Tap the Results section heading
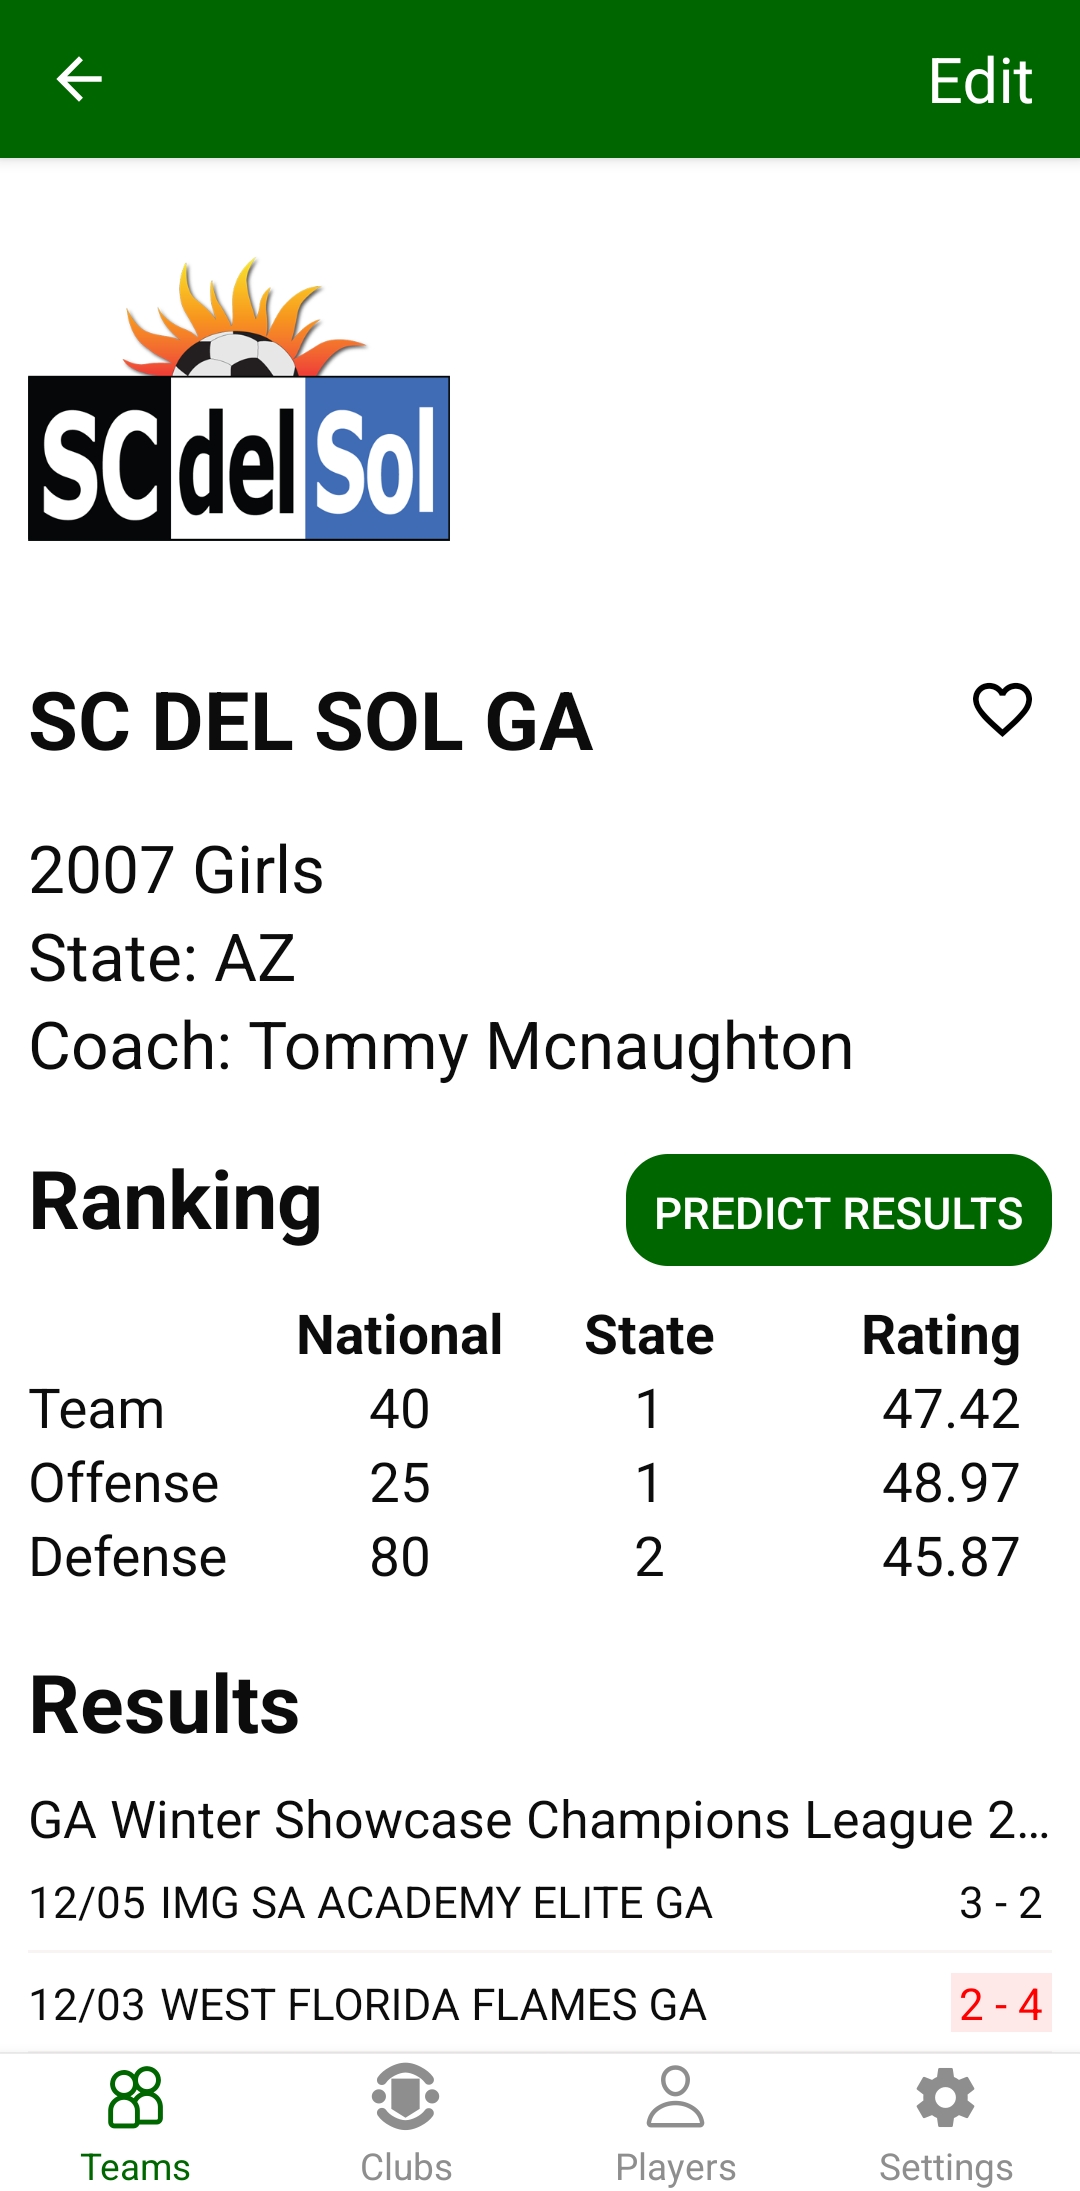The height and width of the screenshot is (2191, 1080). point(165,1705)
